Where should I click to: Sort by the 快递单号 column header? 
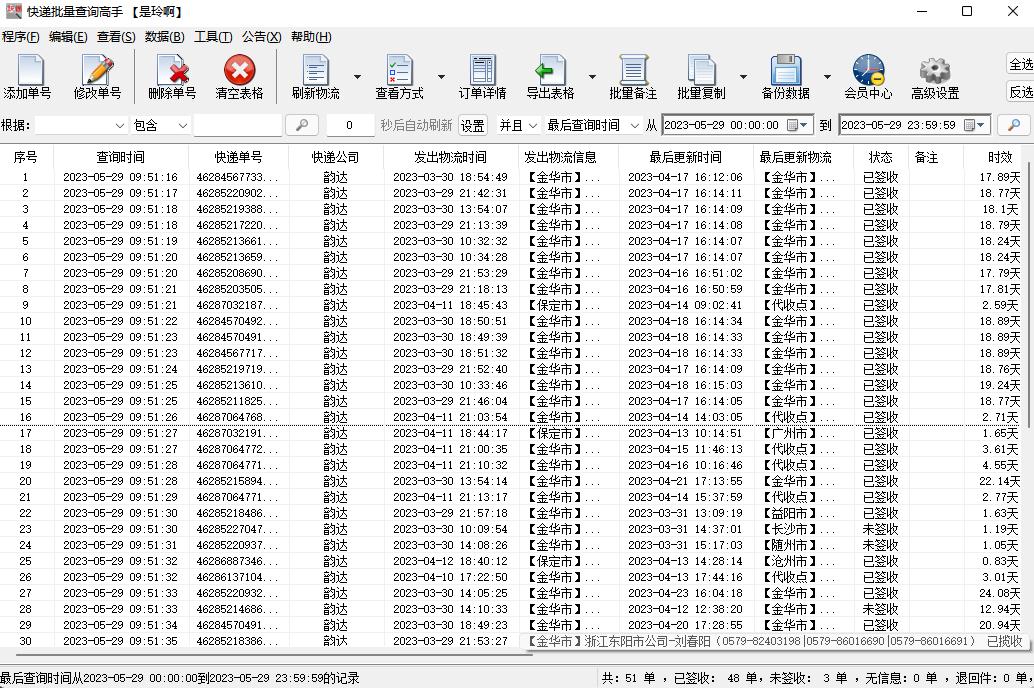coord(238,157)
